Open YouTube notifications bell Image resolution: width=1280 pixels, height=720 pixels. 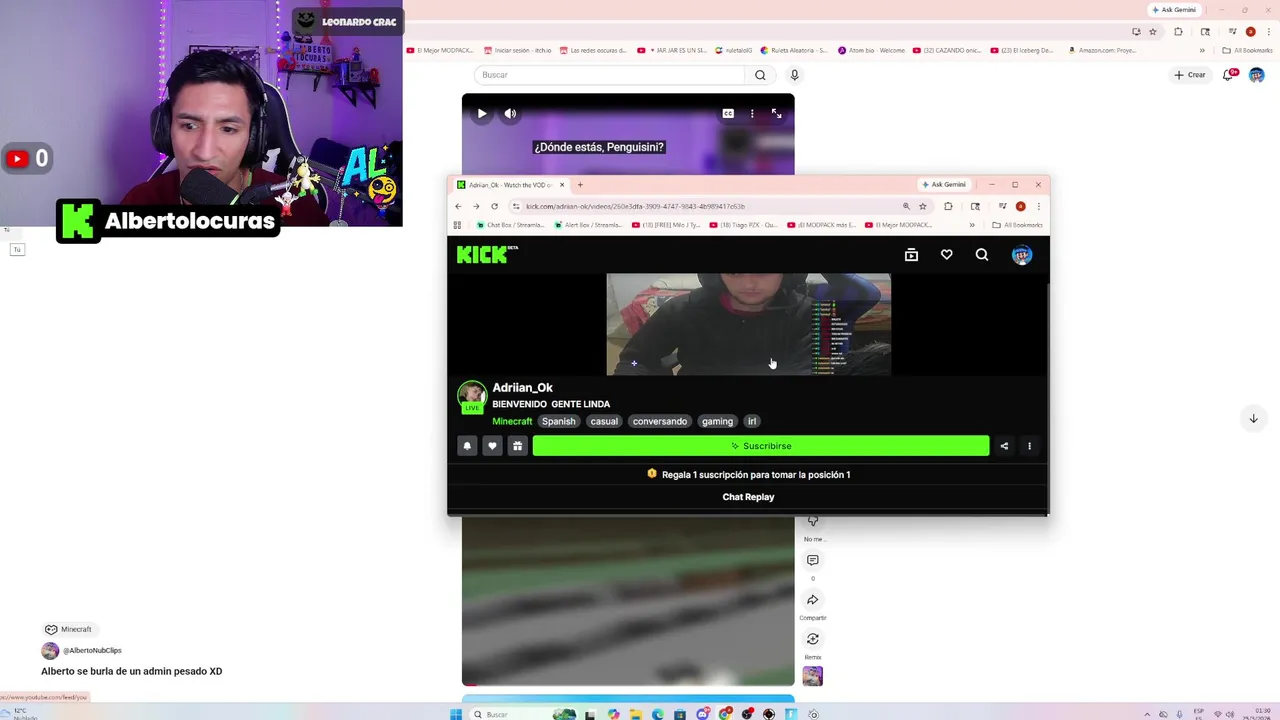click(1228, 75)
